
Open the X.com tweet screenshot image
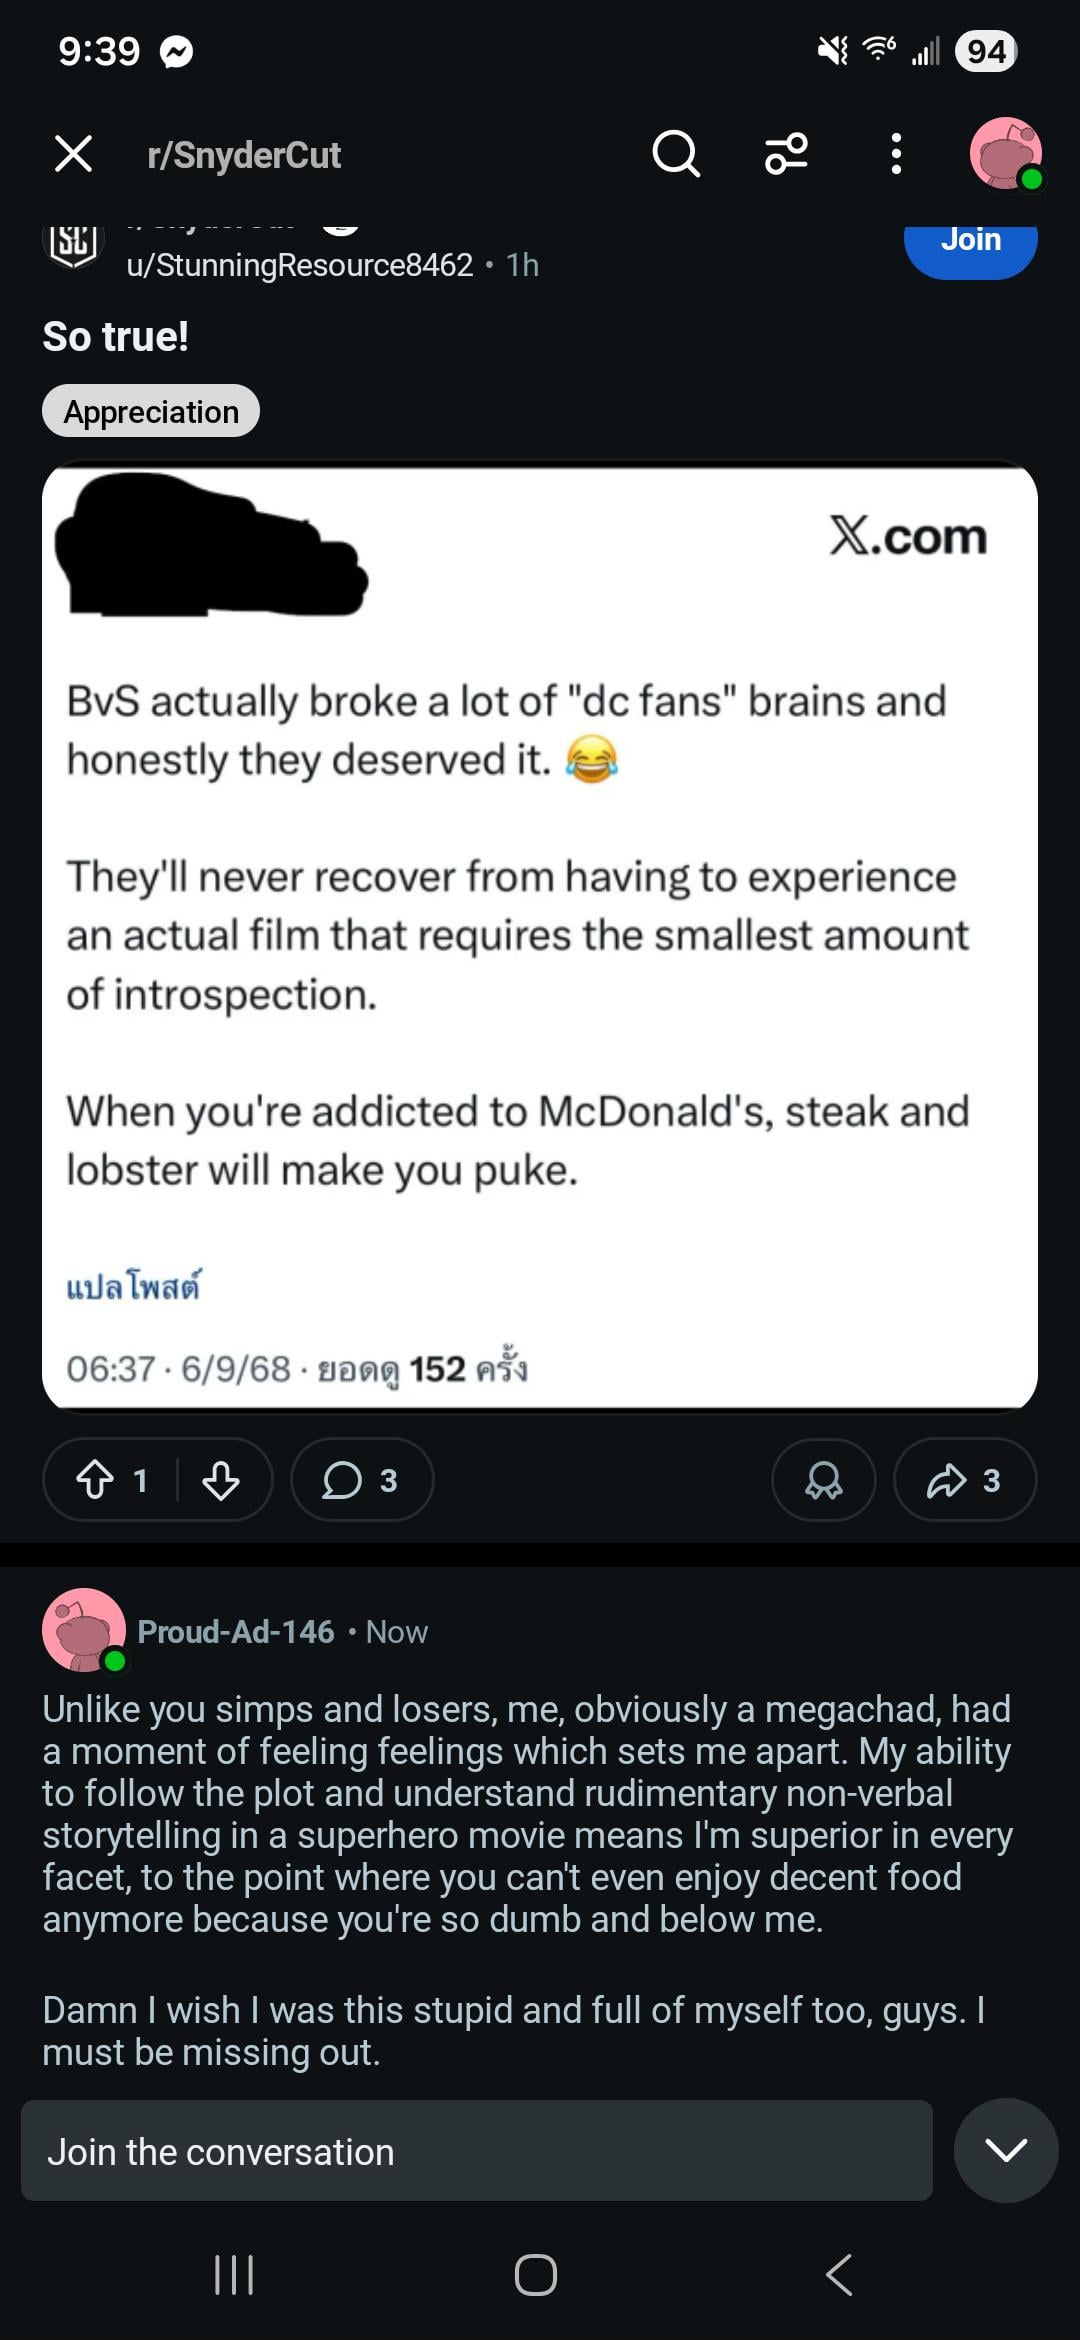pyautogui.click(x=539, y=936)
